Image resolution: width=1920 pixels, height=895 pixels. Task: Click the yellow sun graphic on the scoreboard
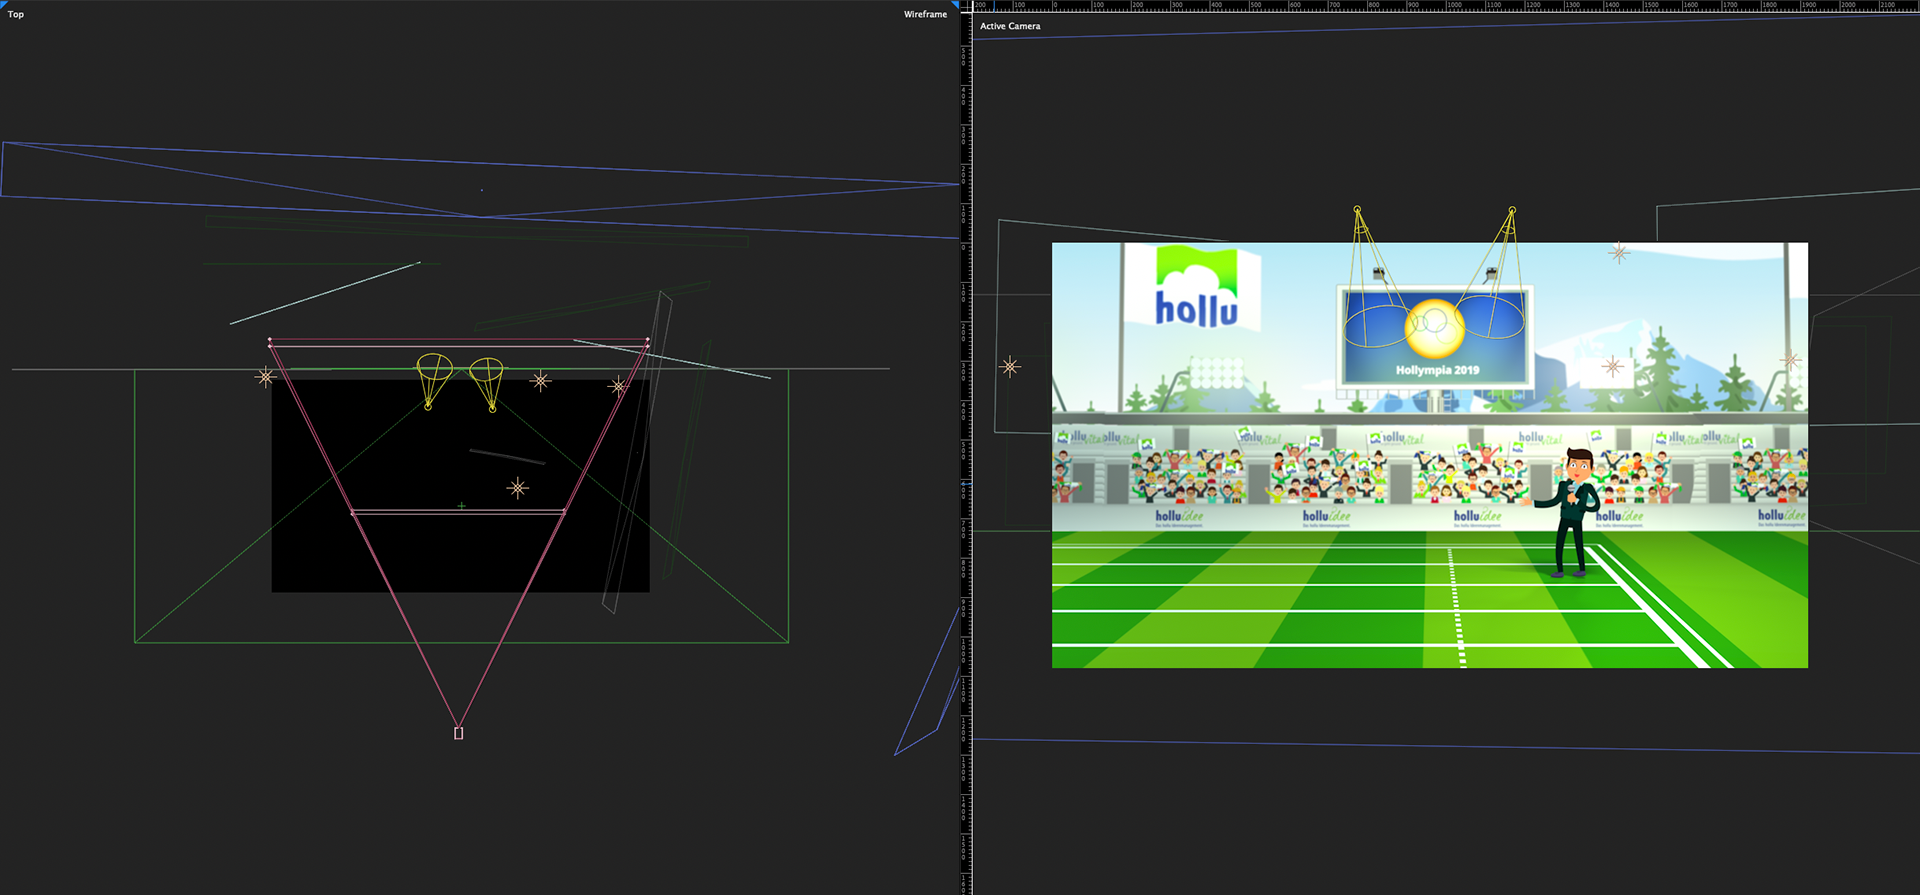[1435, 328]
